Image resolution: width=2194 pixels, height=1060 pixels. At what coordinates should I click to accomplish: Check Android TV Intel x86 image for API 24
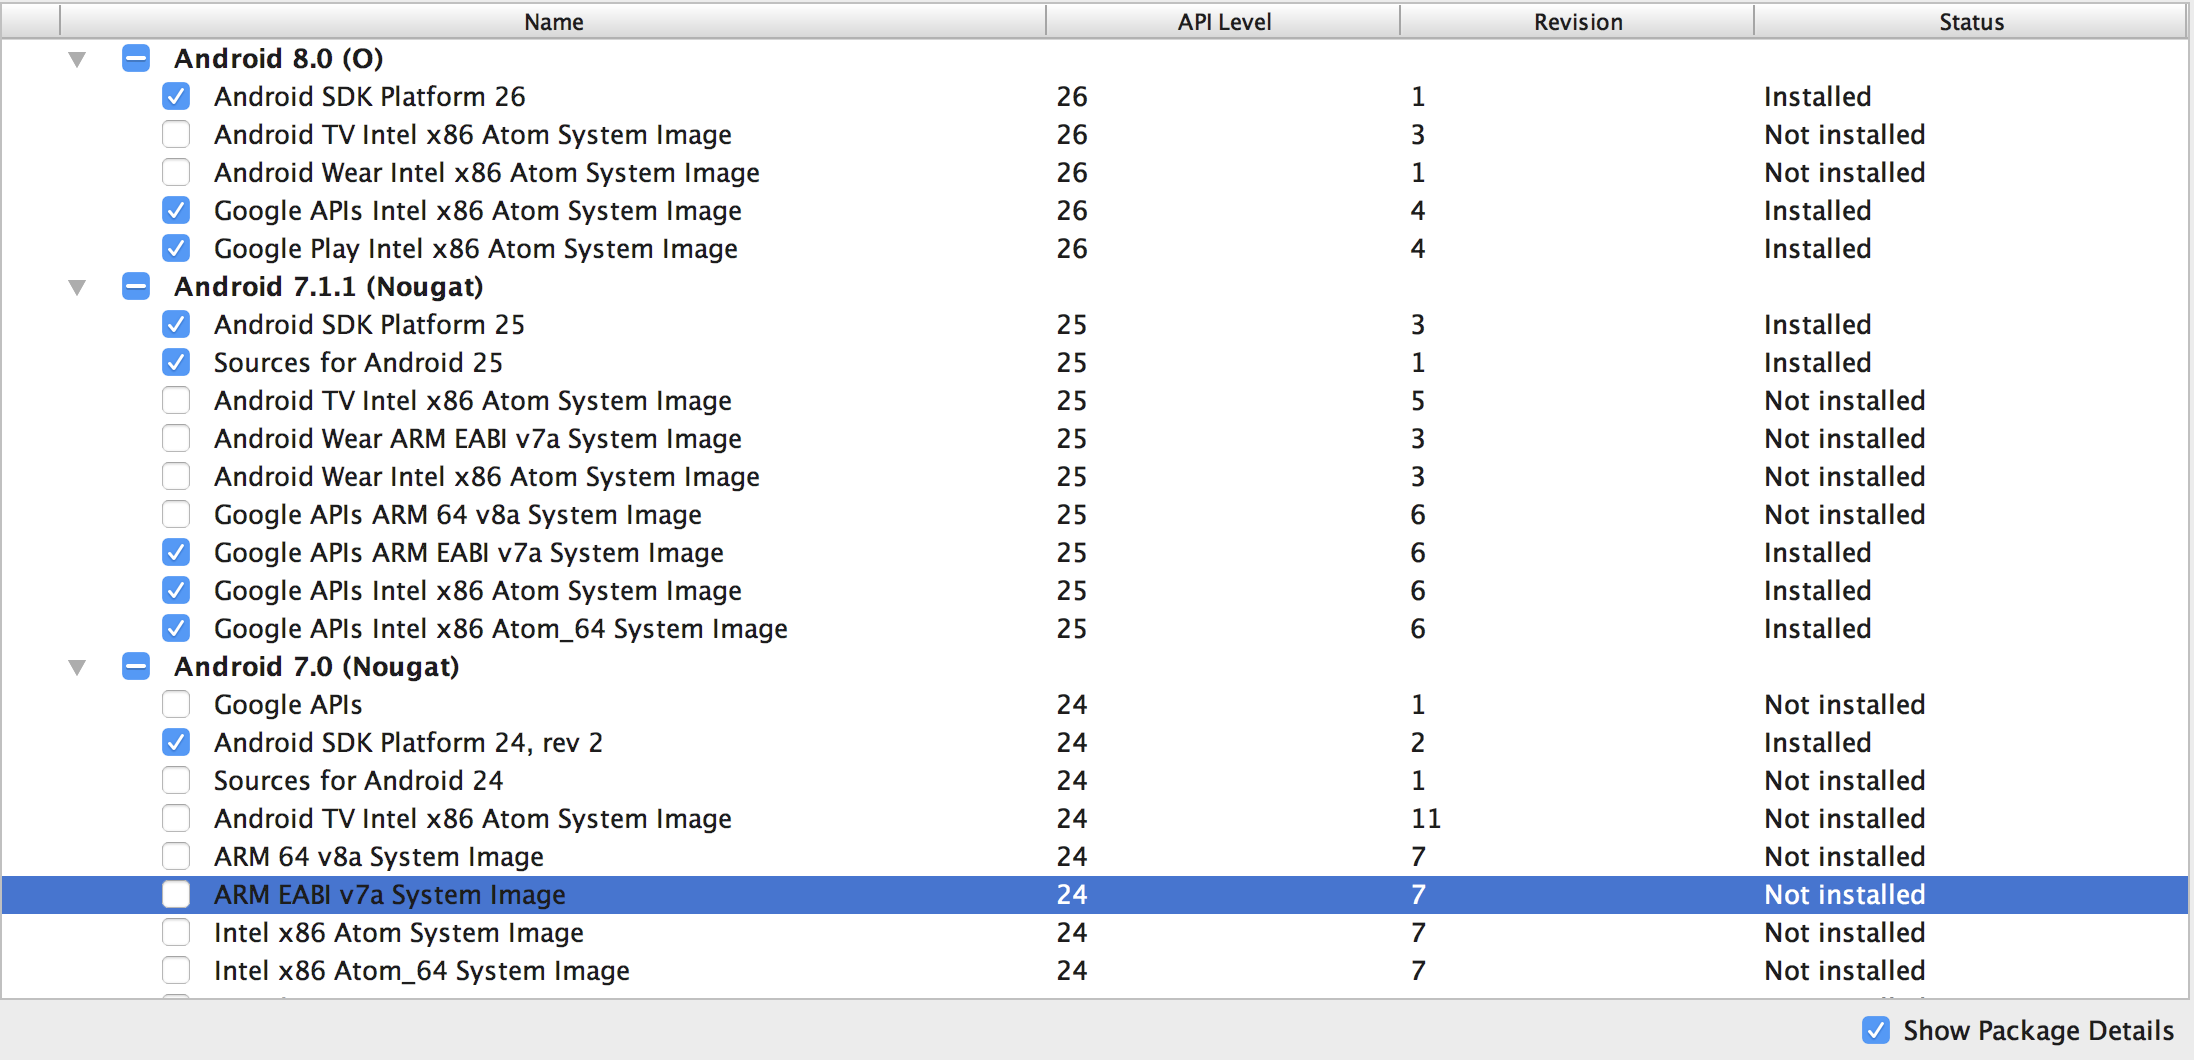[x=176, y=818]
